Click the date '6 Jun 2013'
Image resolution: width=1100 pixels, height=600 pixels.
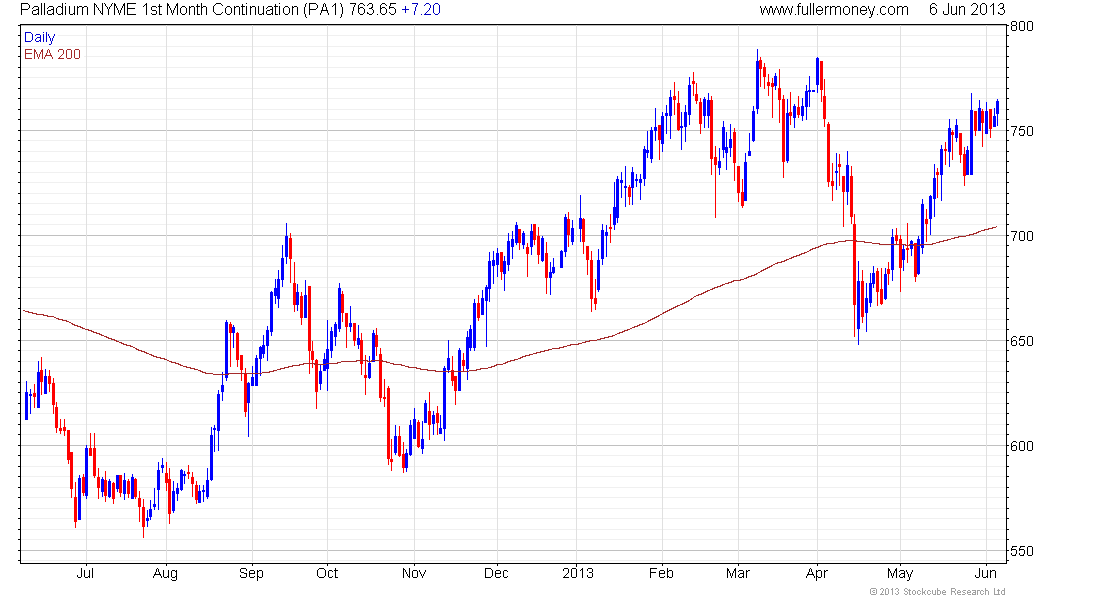pyautogui.click(x=967, y=10)
